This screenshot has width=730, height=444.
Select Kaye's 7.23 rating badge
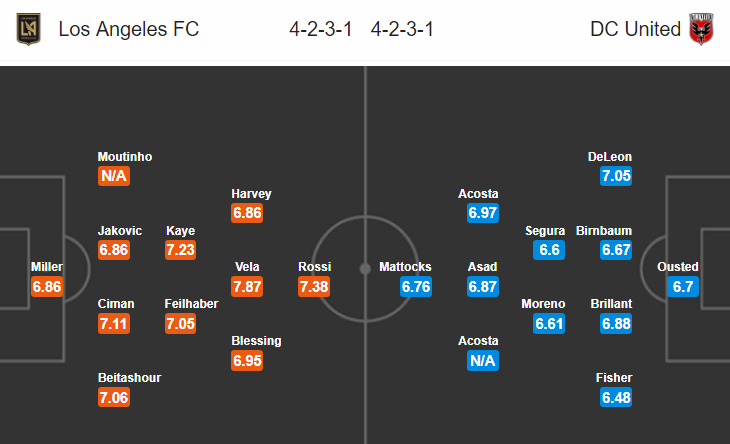(181, 250)
